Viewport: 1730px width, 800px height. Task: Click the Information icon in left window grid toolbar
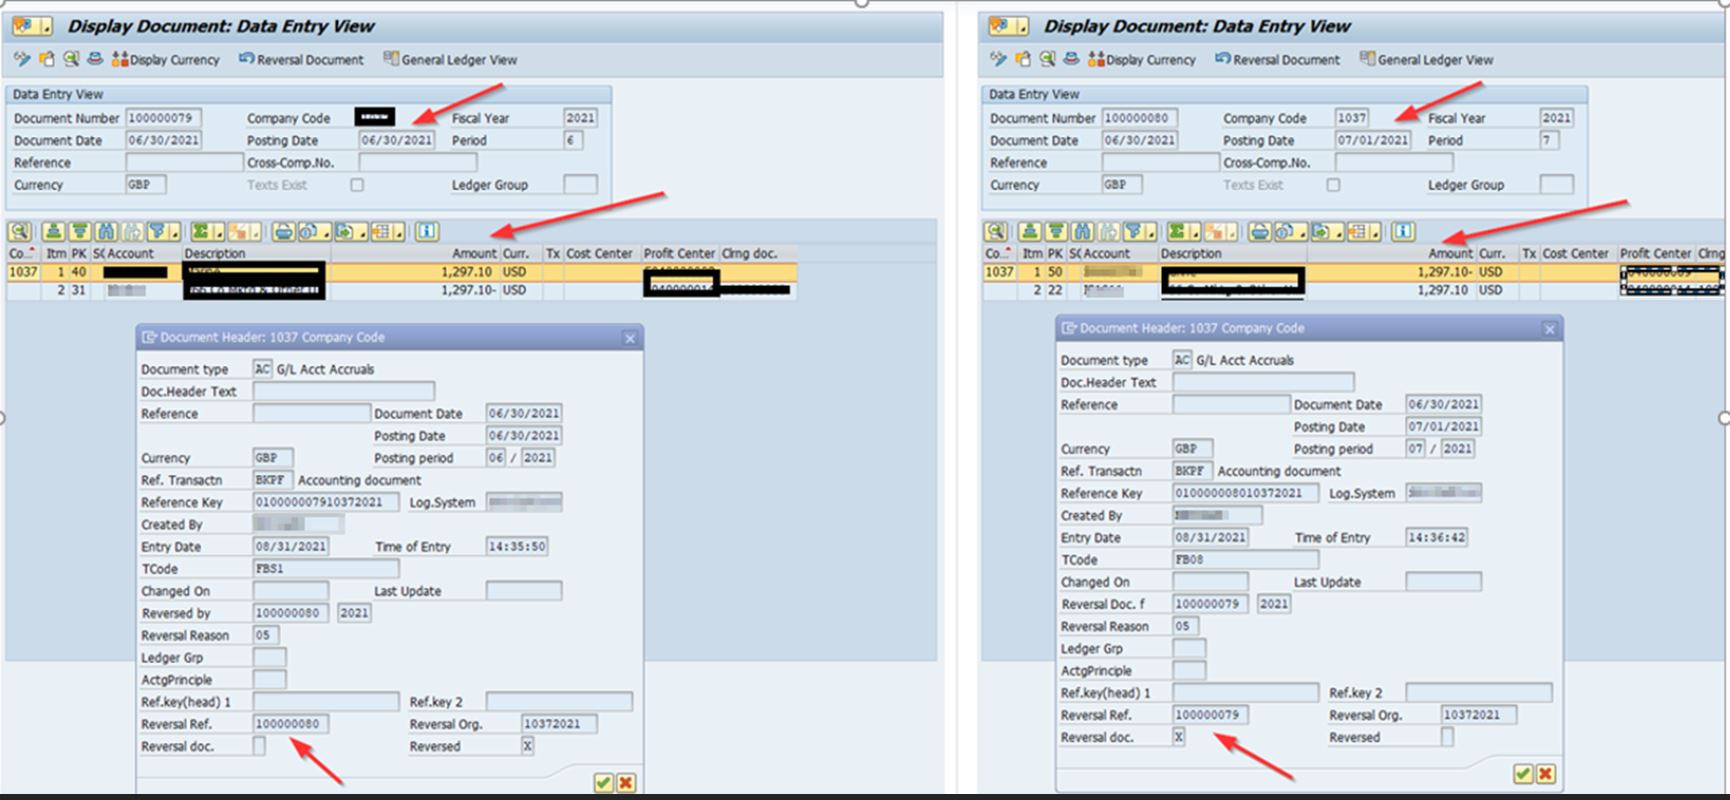pos(427,232)
